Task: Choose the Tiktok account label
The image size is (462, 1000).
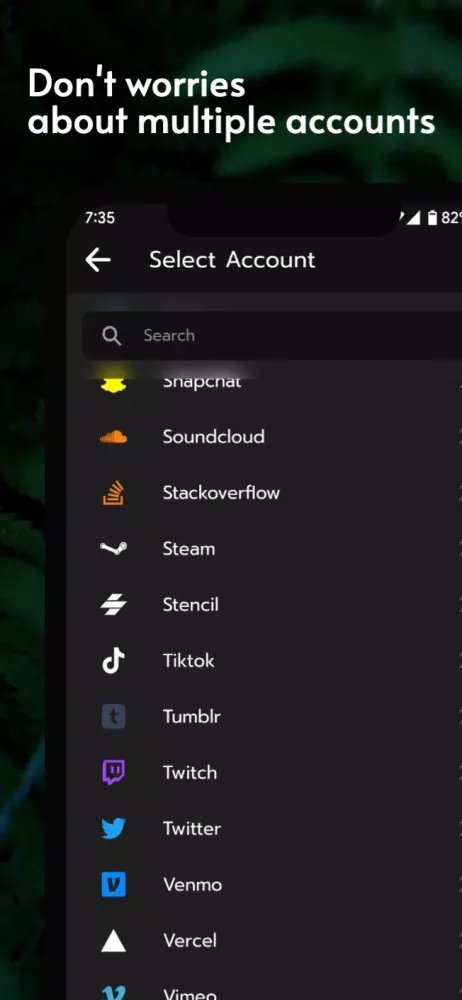Action: pos(189,660)
